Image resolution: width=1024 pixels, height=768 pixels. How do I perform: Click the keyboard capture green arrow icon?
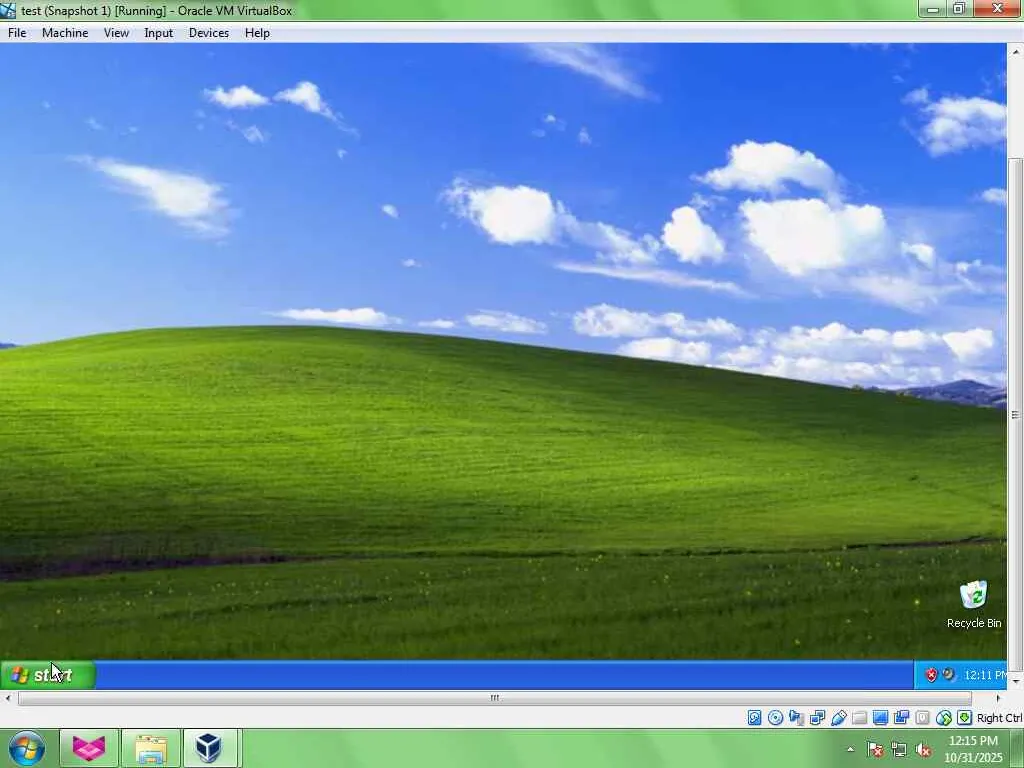pyautogui.click(x=965, y=718)
